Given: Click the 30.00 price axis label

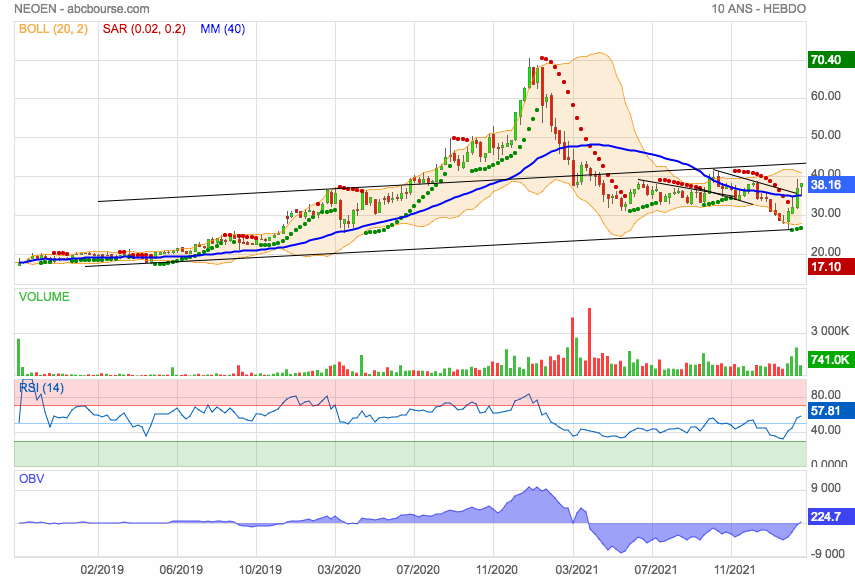Looking at the screenshot, I should tap(826, 213).
